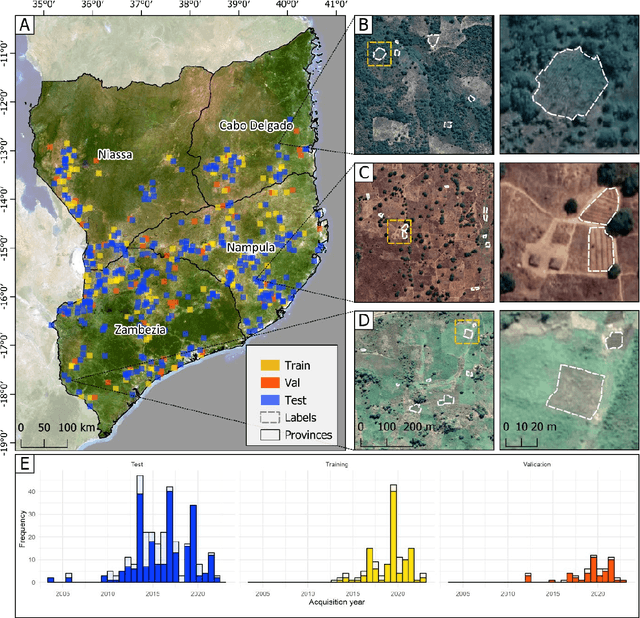Select the blue Test legend swatch
The width and height of the screenshot is (640, 618).
(x=265, y=399)
